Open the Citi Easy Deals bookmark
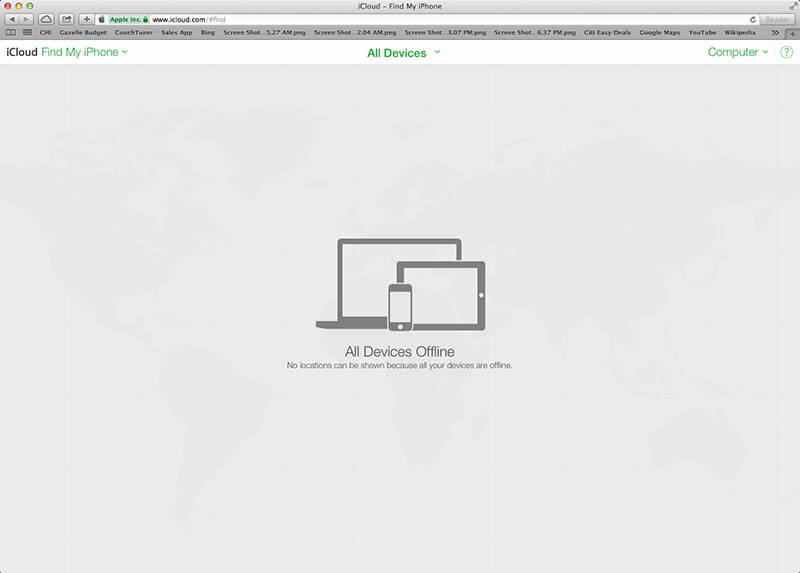Viewport: 800px width, 573px height. point(607,33)
